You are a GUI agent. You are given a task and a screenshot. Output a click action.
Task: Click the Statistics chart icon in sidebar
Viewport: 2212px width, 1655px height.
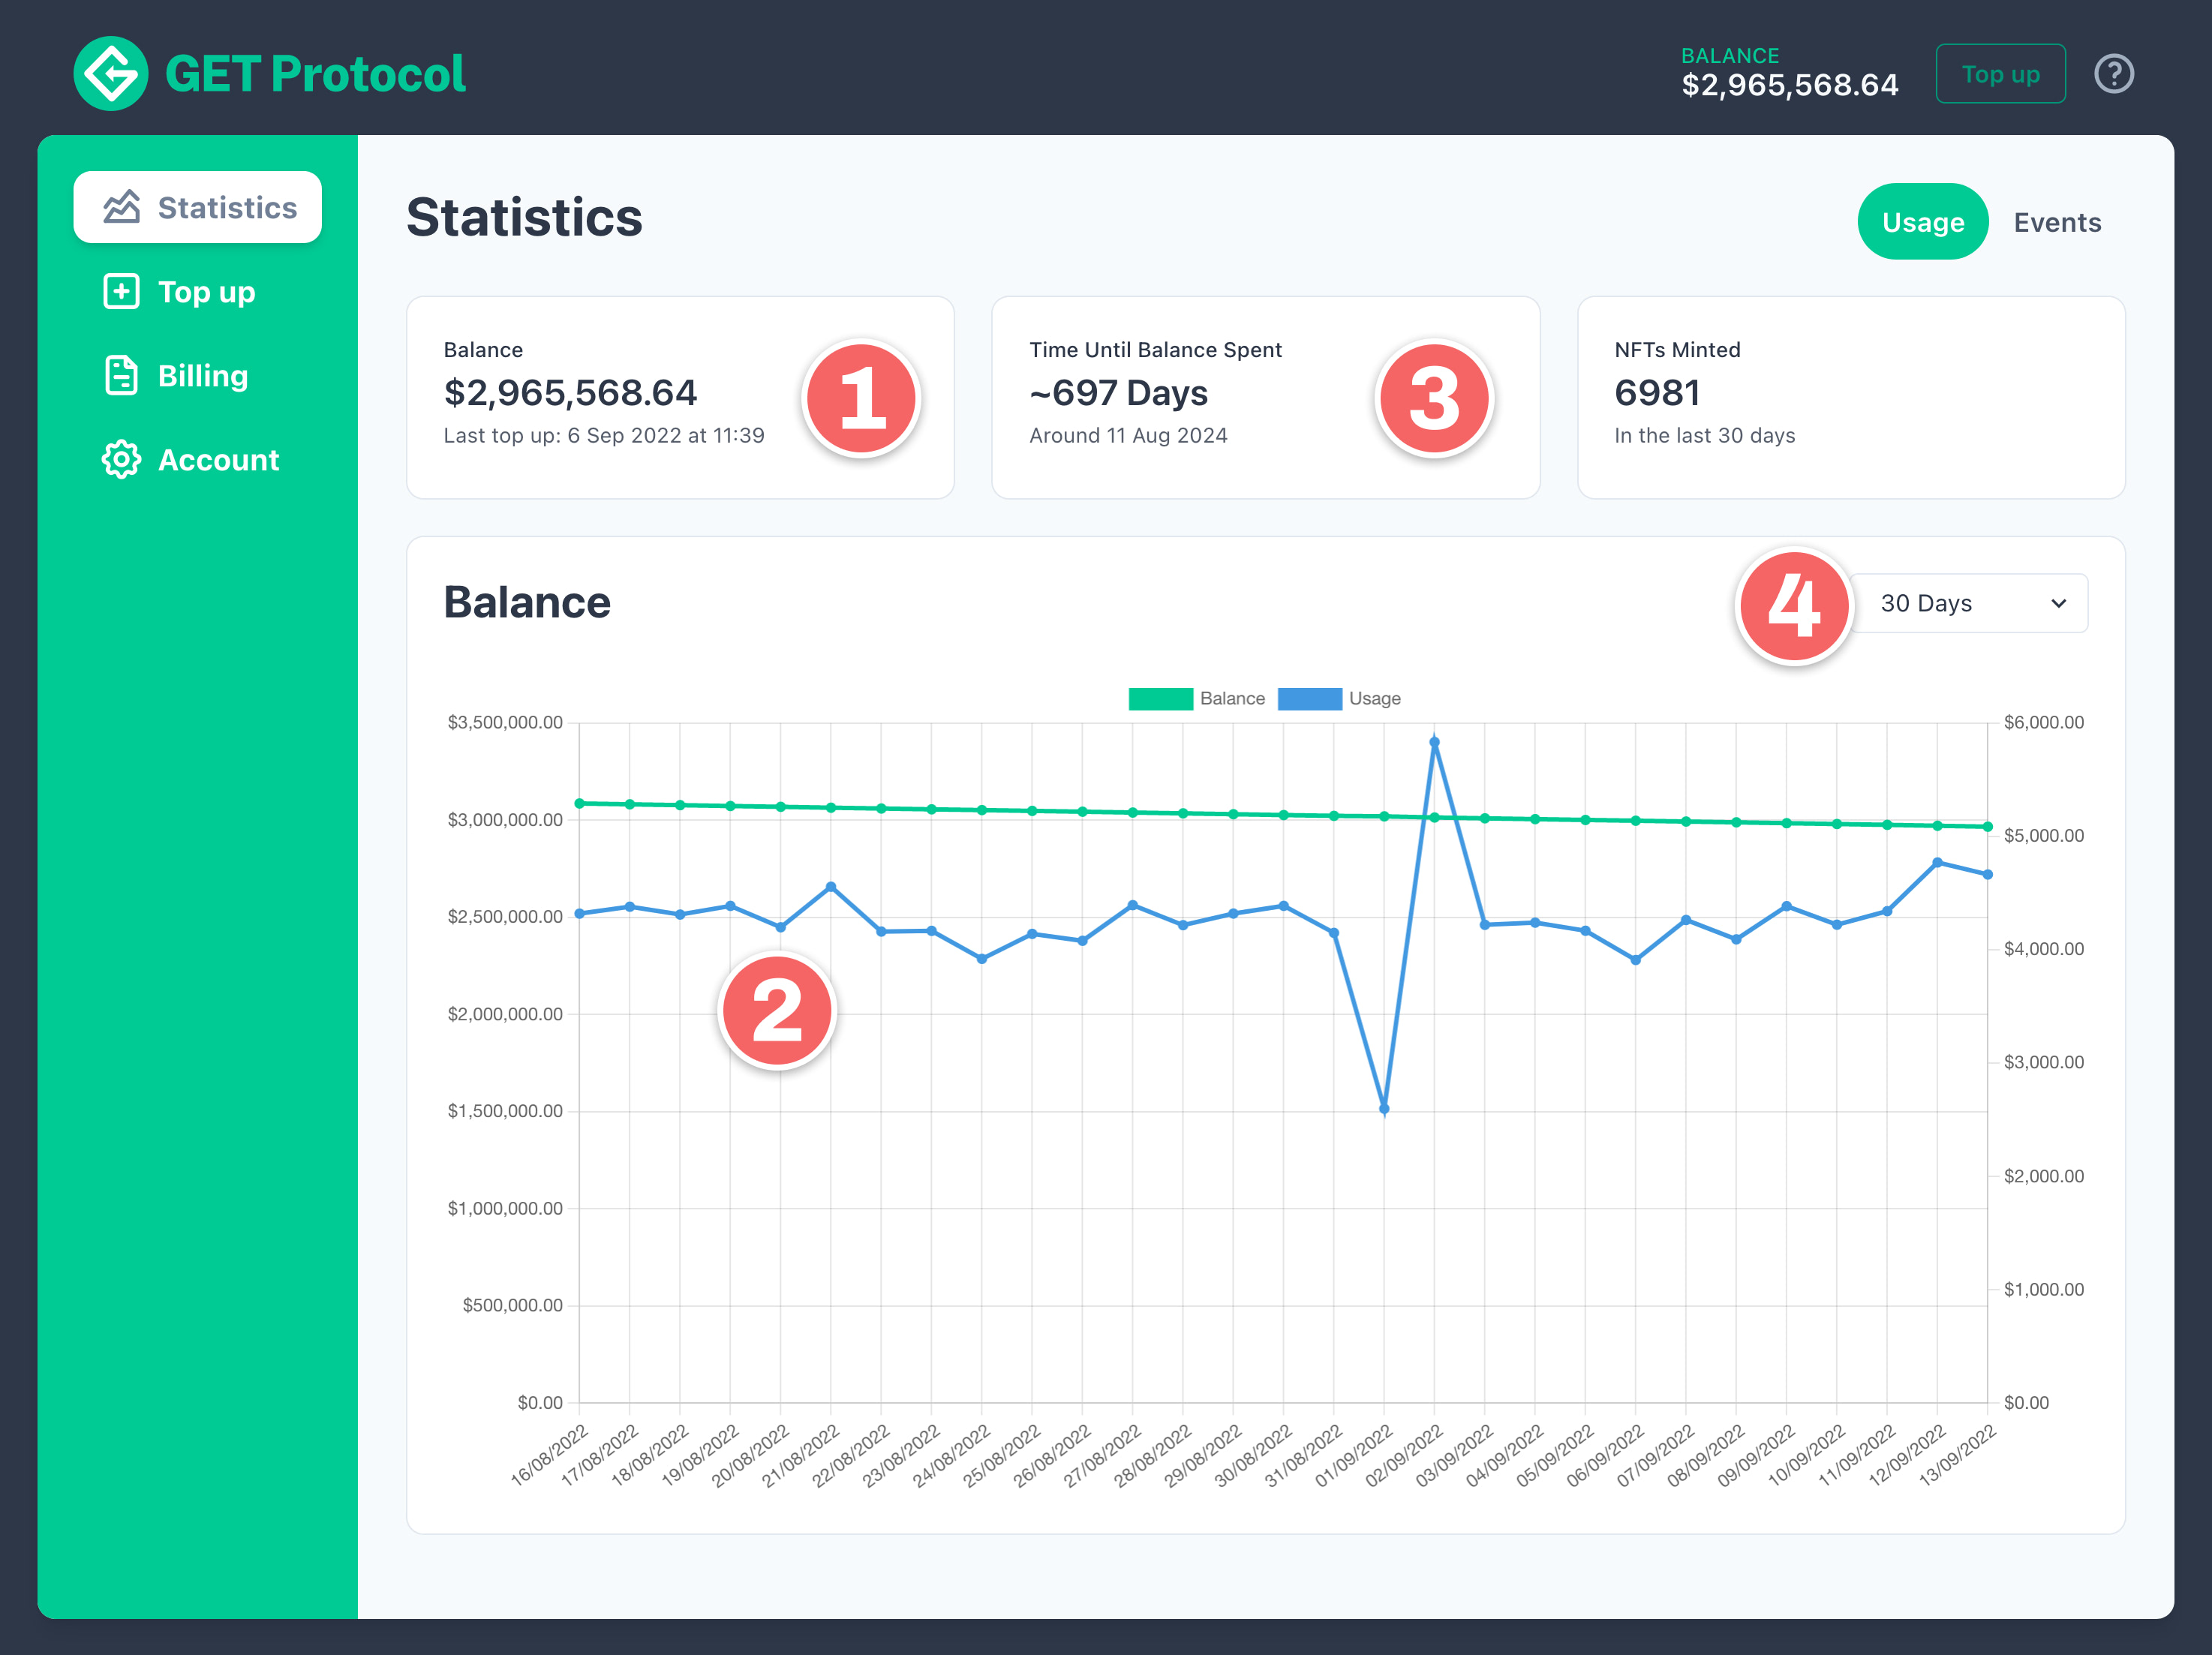point(121,207)
